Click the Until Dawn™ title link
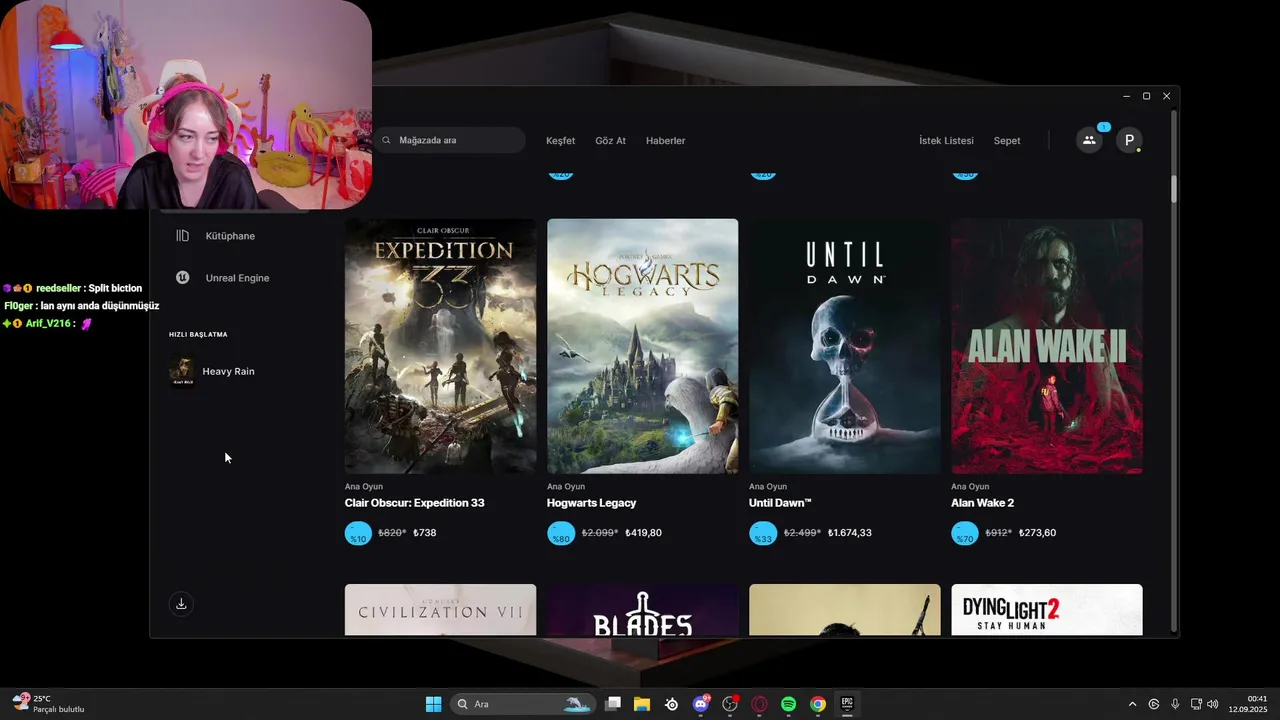Image resolution: width=1280 pixels, height=720 pixels. pyautogui.click(x=780, y=503)
